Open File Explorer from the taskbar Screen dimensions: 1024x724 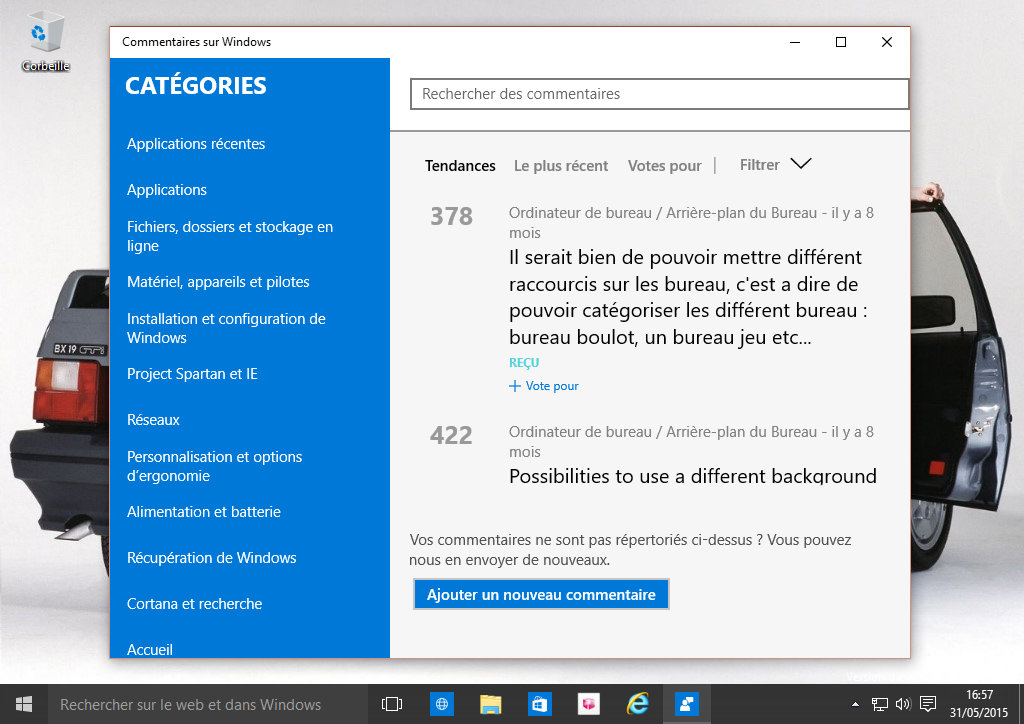490,704
